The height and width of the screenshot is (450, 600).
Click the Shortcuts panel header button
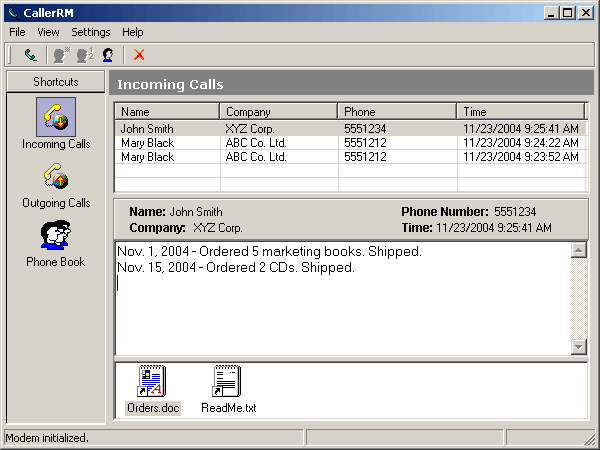[55, 82]
